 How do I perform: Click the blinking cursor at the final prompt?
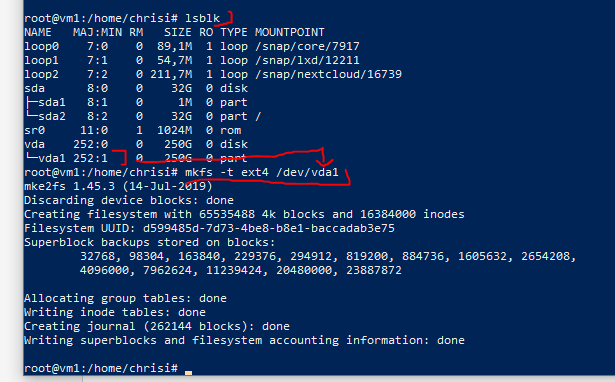pos(188,372)
